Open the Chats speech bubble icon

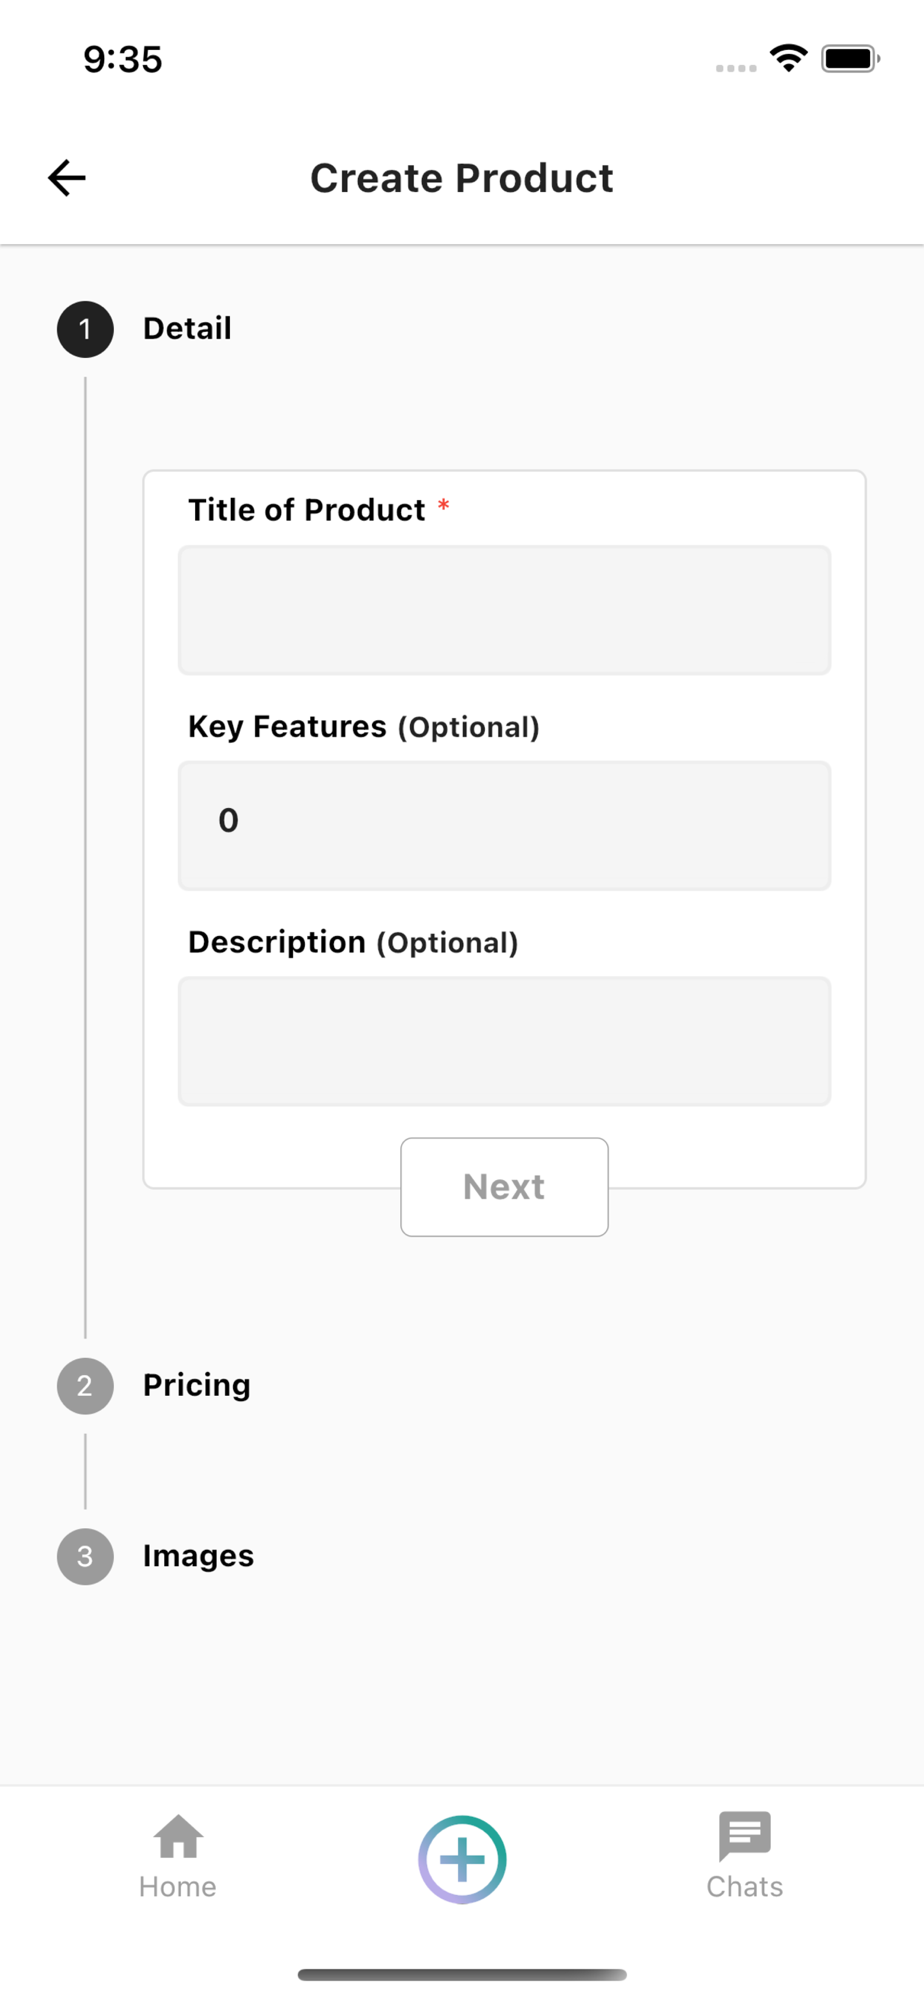745,1835
